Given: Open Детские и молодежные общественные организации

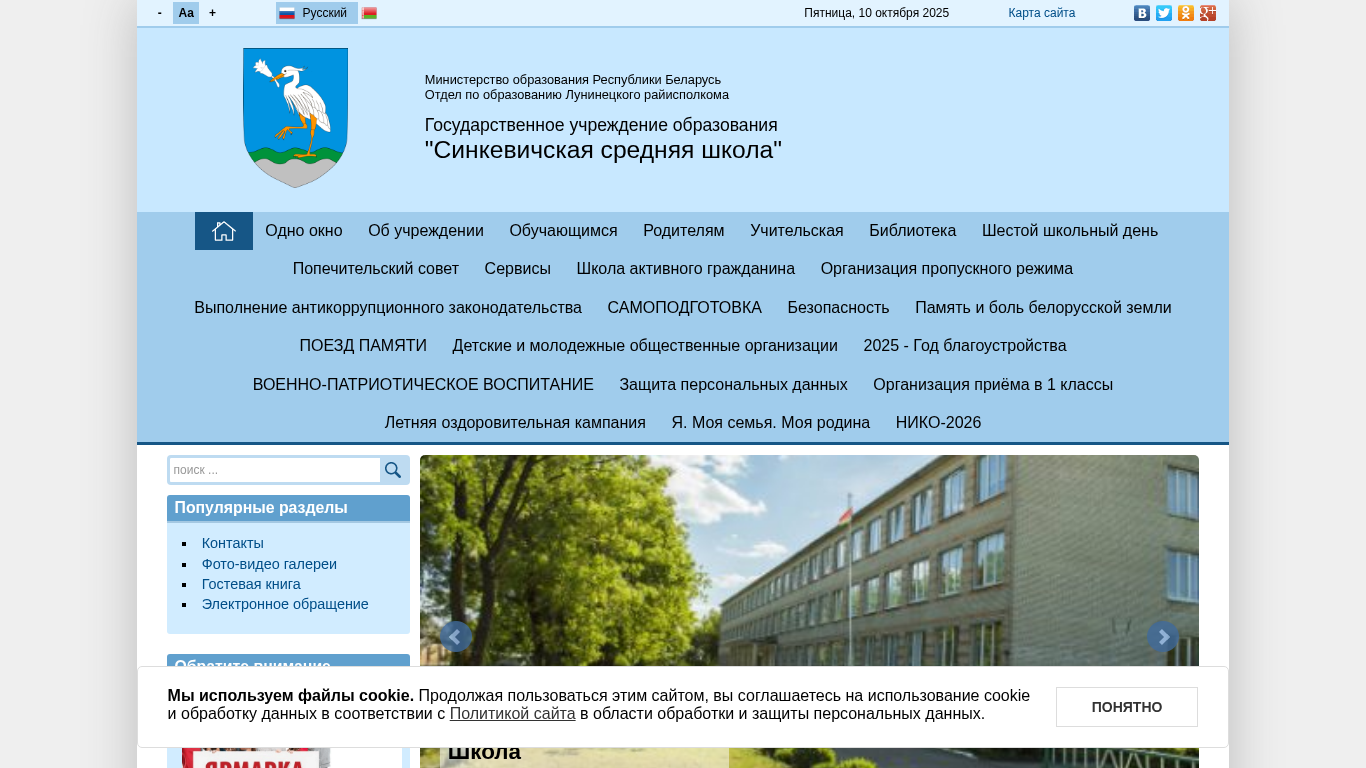Looking at the screenshot, I should coord(645,346).
